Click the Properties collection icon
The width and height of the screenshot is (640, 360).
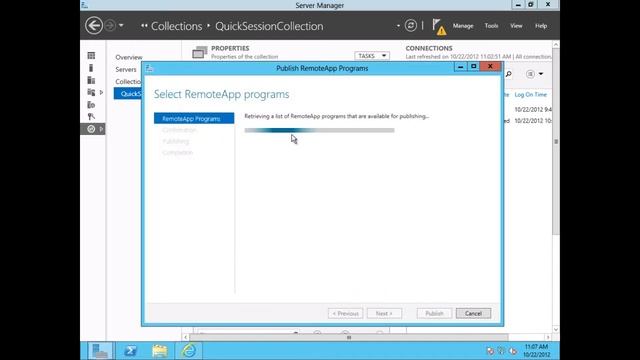pos(200,52)
